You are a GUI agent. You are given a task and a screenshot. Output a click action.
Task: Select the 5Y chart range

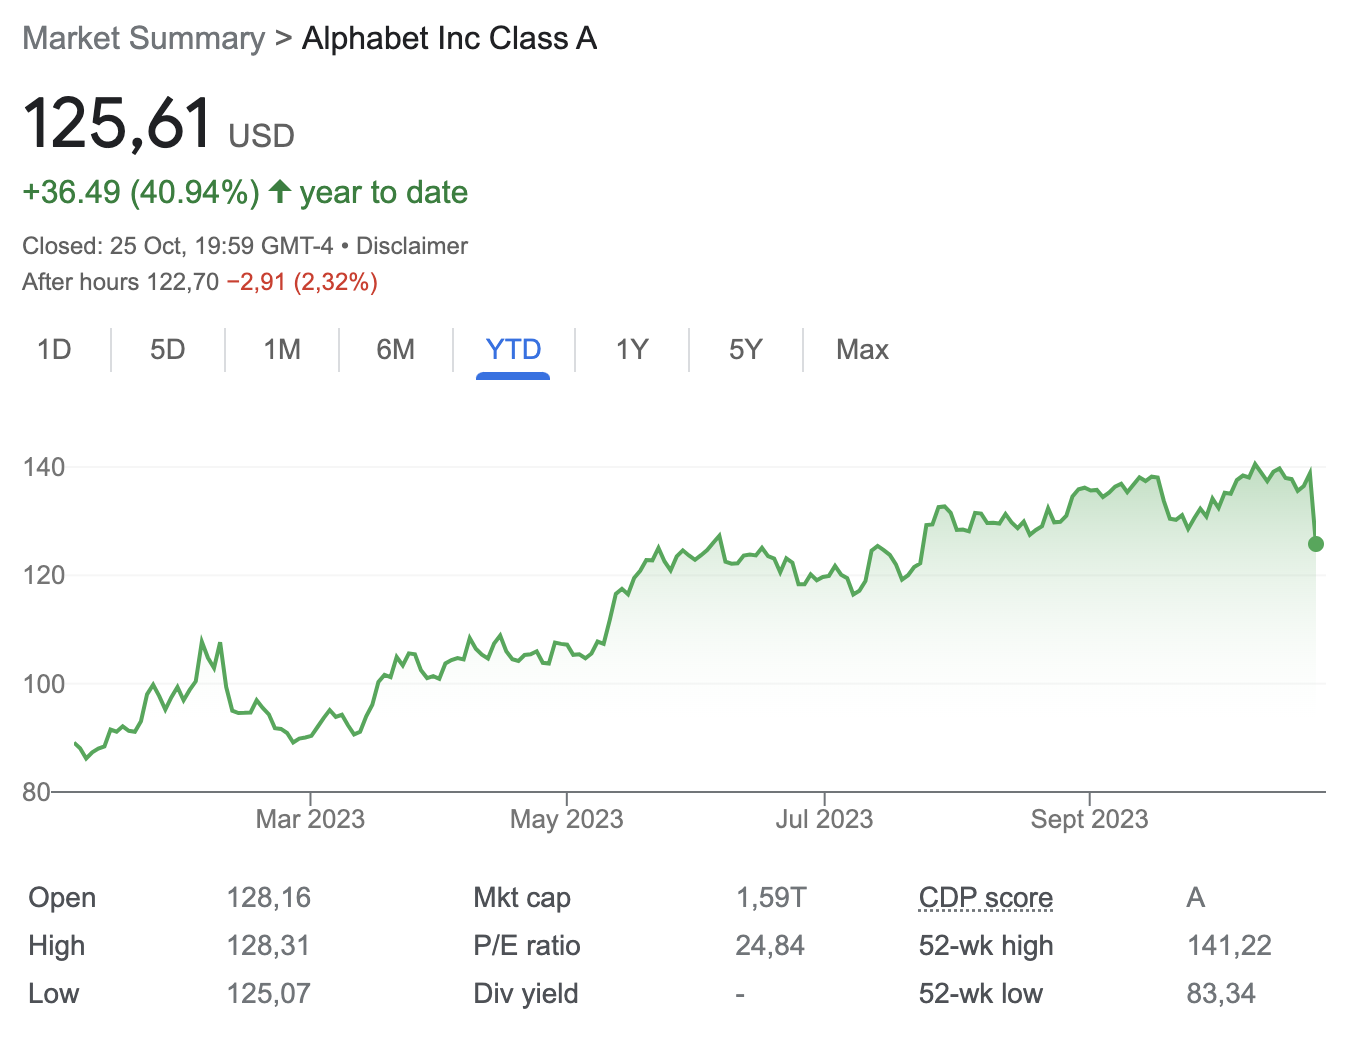click(x=745, y=349)
